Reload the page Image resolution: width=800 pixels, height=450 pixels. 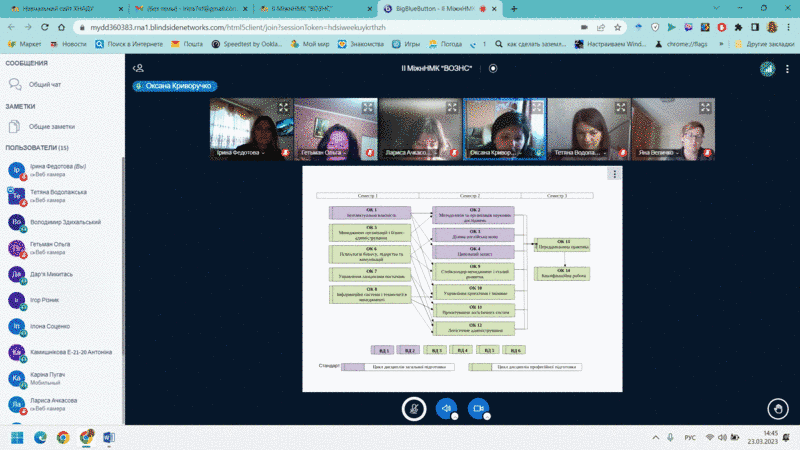(45, 27)
